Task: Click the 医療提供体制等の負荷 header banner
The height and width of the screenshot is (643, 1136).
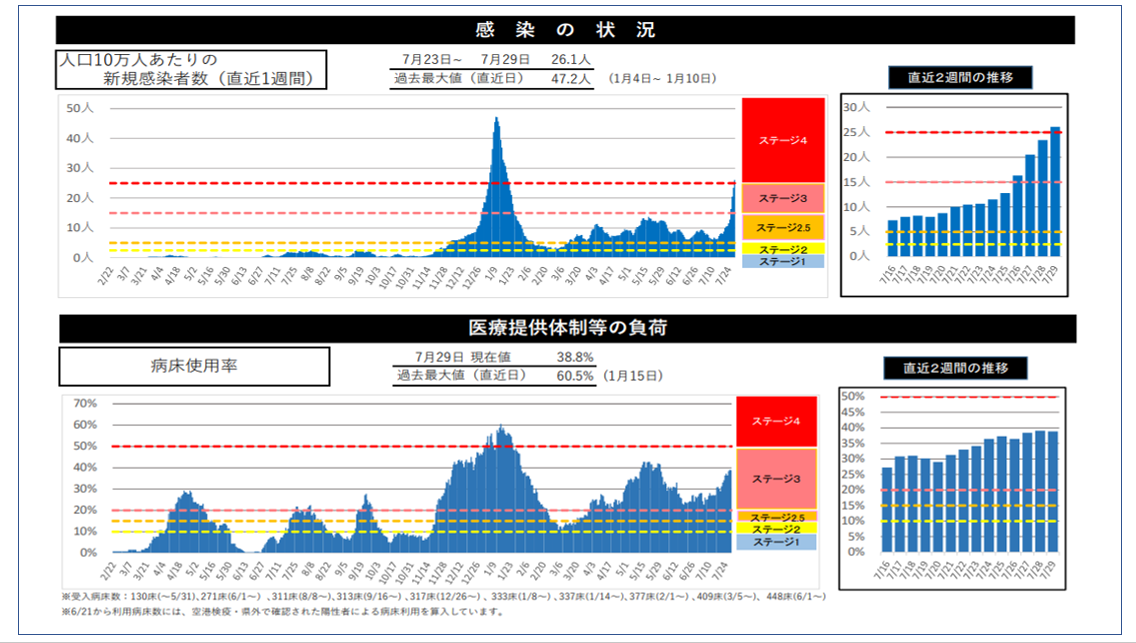Action: click(567, 328)
